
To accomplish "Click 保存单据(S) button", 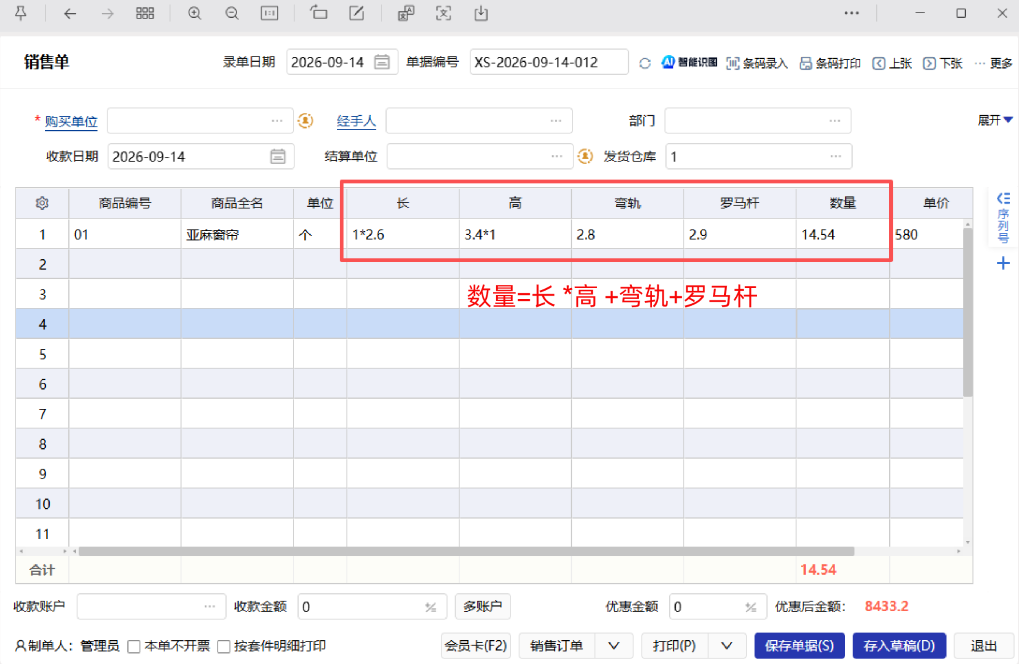I will point(799,646).
